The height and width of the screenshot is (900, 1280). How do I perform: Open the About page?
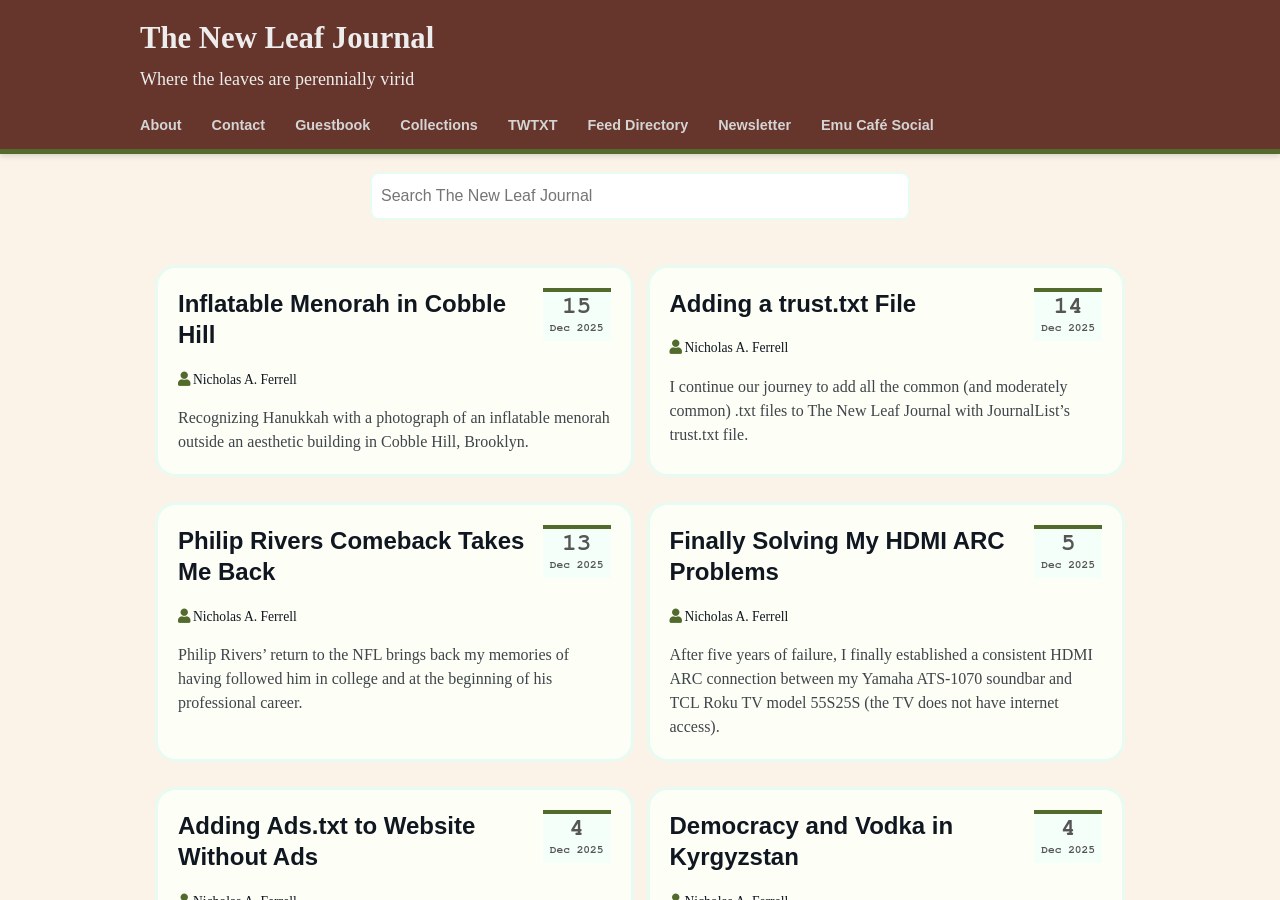click(160, 125)
